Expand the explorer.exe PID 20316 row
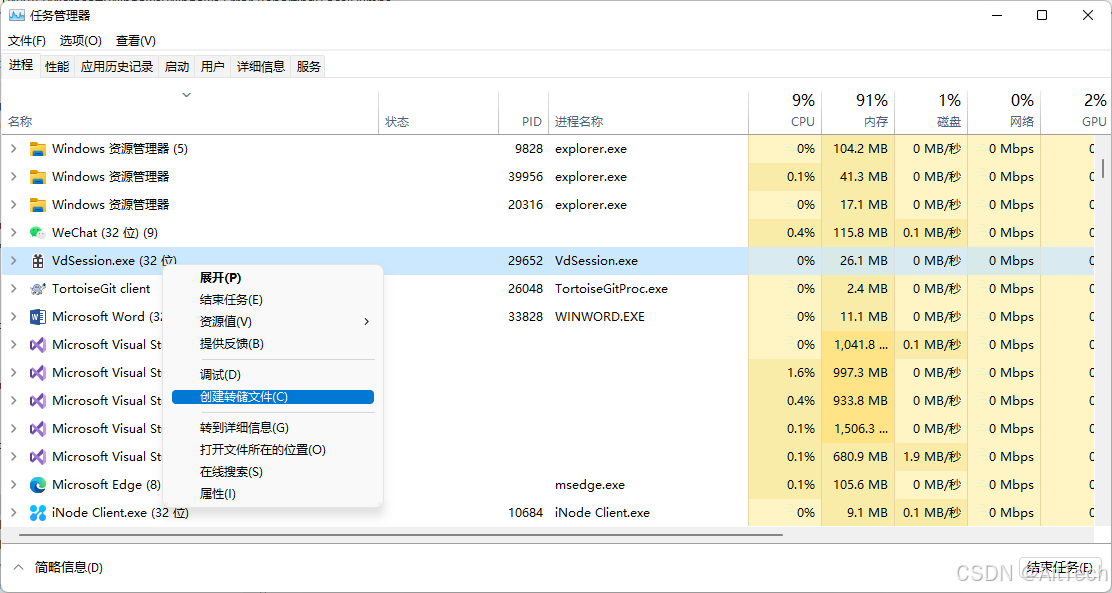Screen dimensions: 1112x593 coord(13,205)
